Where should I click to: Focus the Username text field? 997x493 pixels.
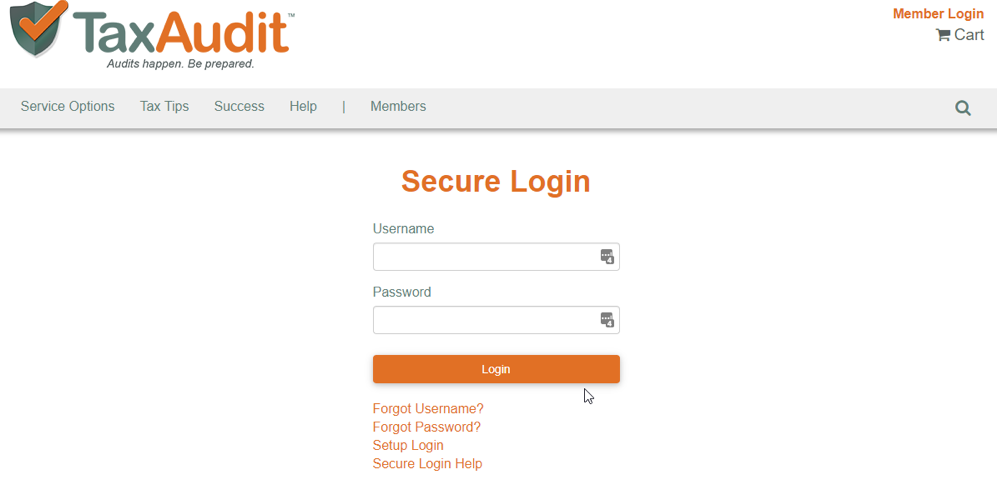(484, 257)
